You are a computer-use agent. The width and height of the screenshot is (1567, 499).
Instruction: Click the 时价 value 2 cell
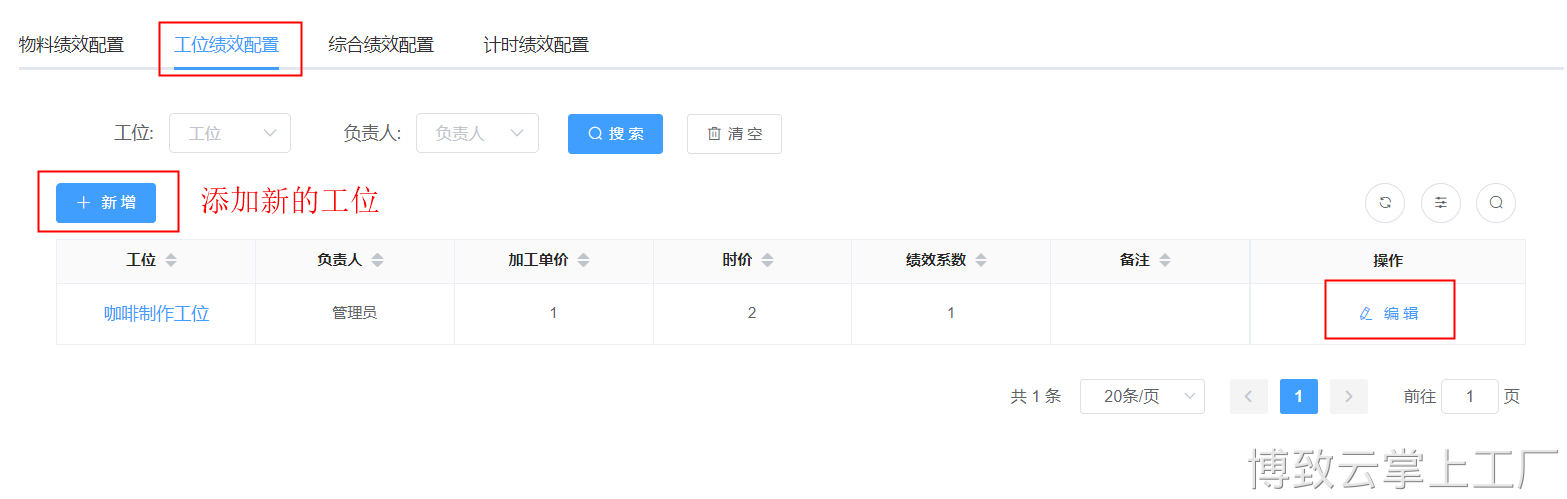(x=752, y=314)
